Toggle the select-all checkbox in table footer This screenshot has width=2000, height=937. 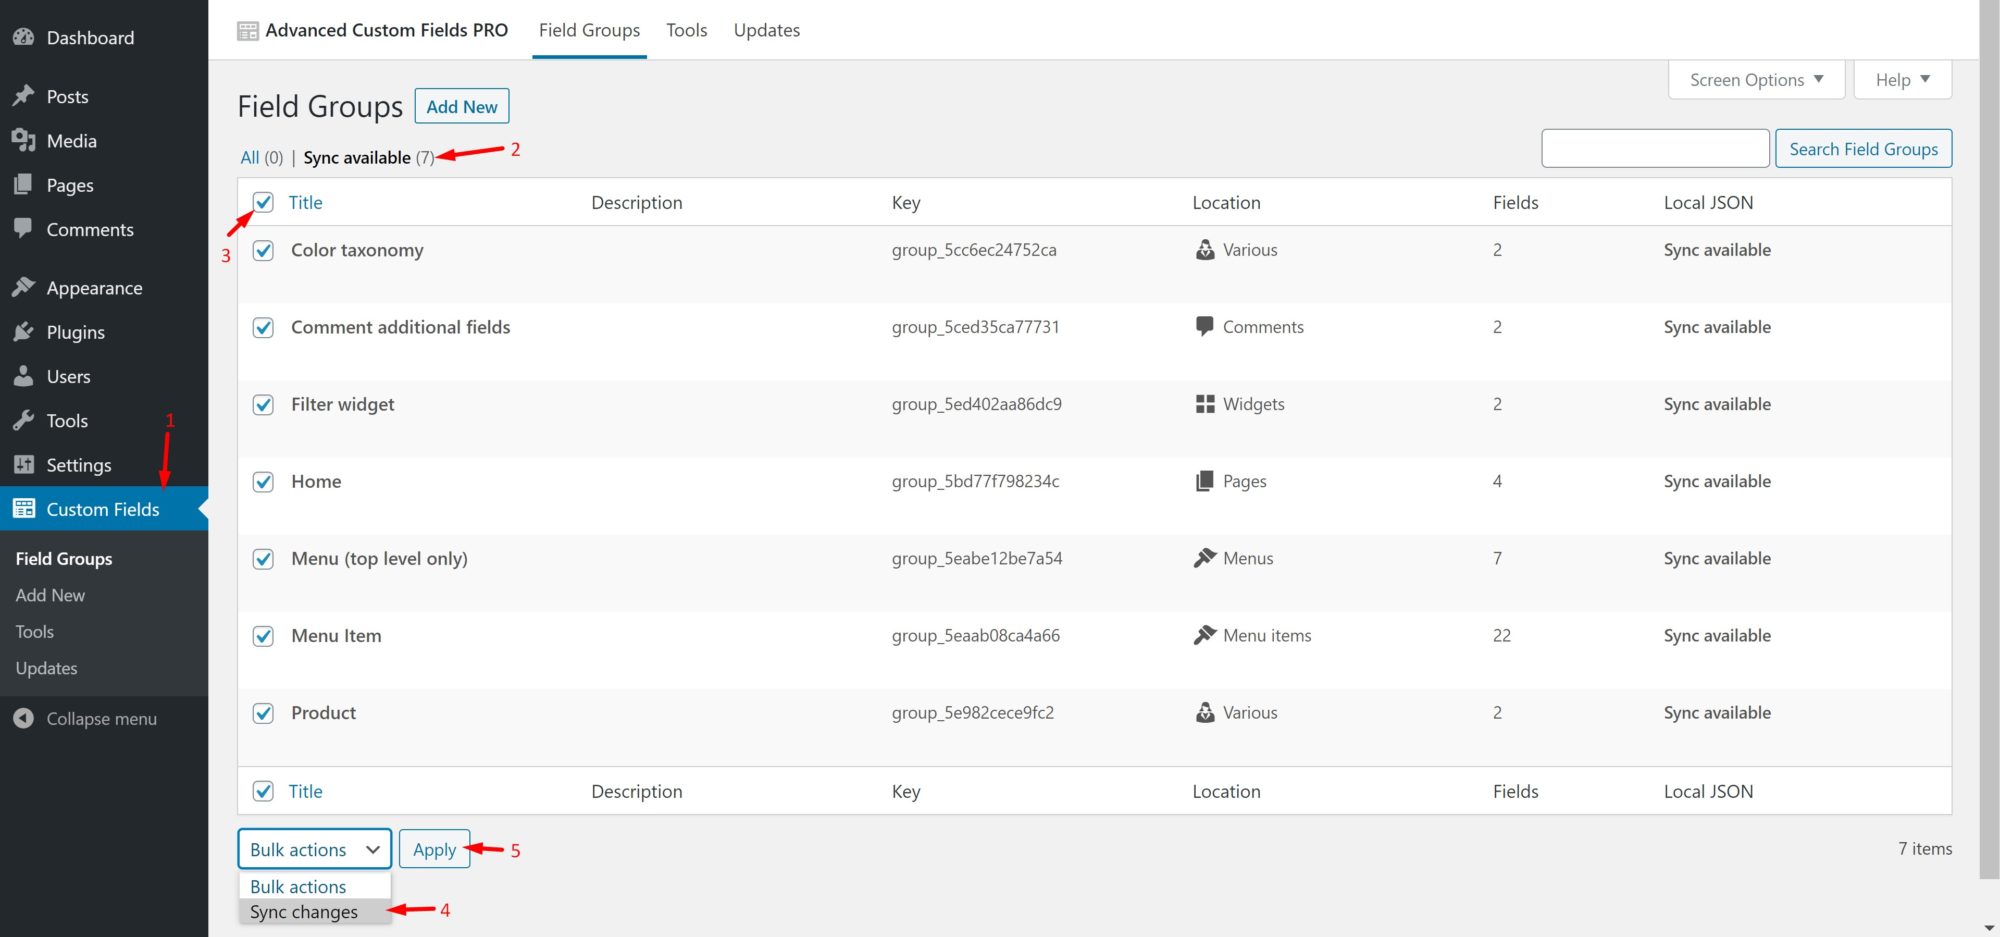(x=263, y=791)
